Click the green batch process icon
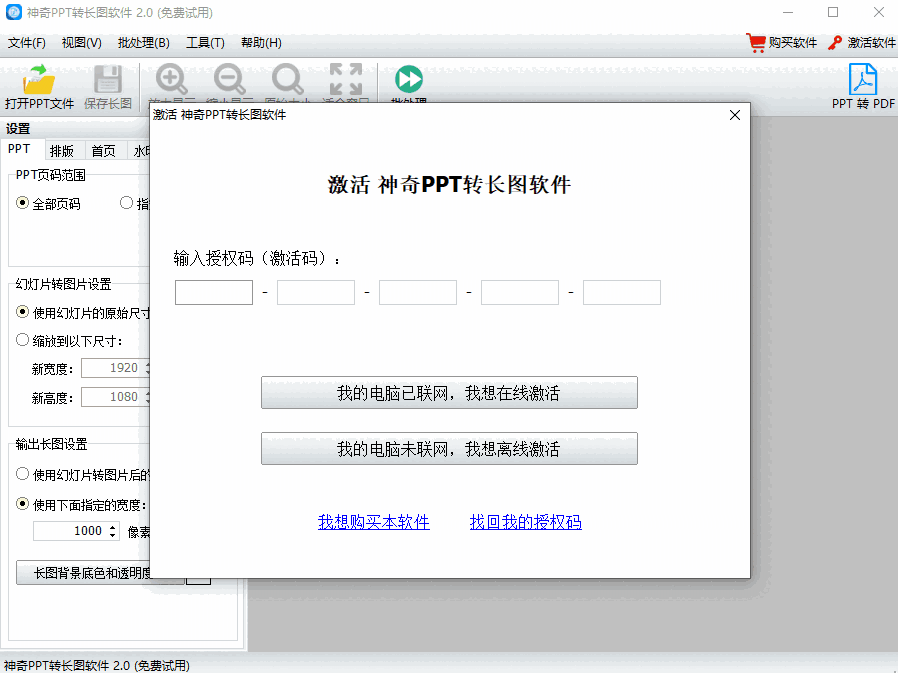Image resolution: width=898 pixels, height=673 pixels. click(409, 79)
